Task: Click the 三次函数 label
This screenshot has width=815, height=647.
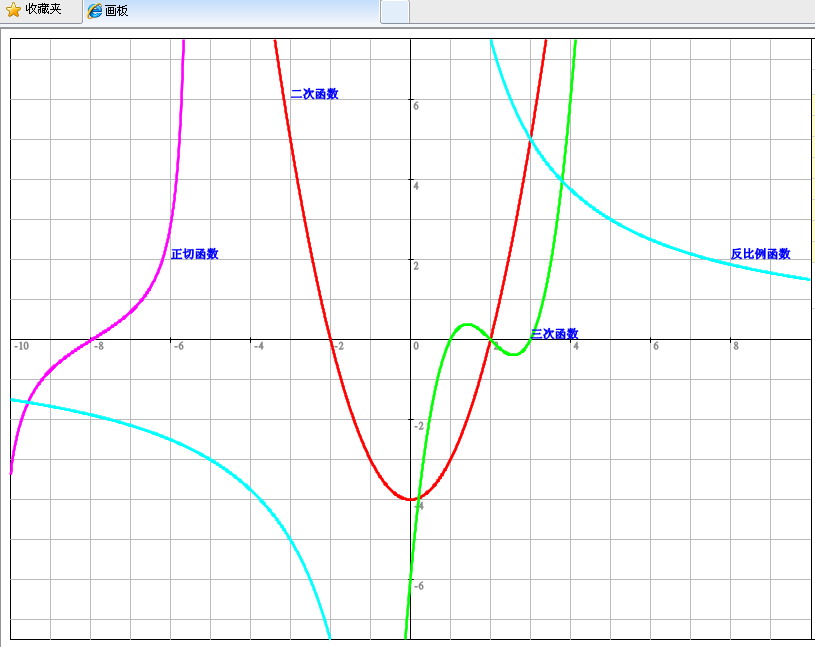Action: (x=554, y=334)
